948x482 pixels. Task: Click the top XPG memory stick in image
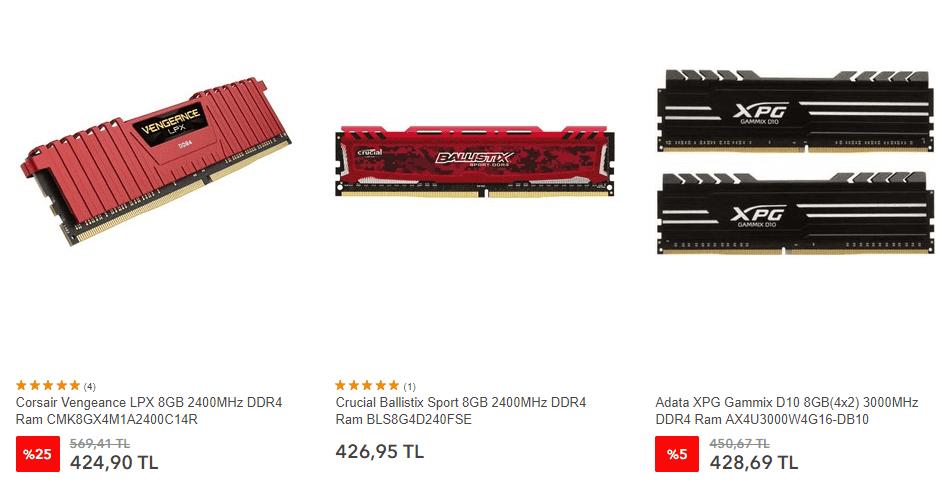[793, 111]
